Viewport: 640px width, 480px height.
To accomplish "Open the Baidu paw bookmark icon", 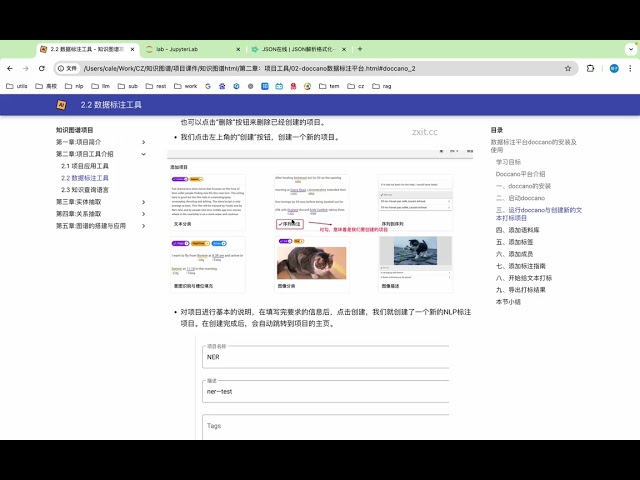I will [222, 86].
